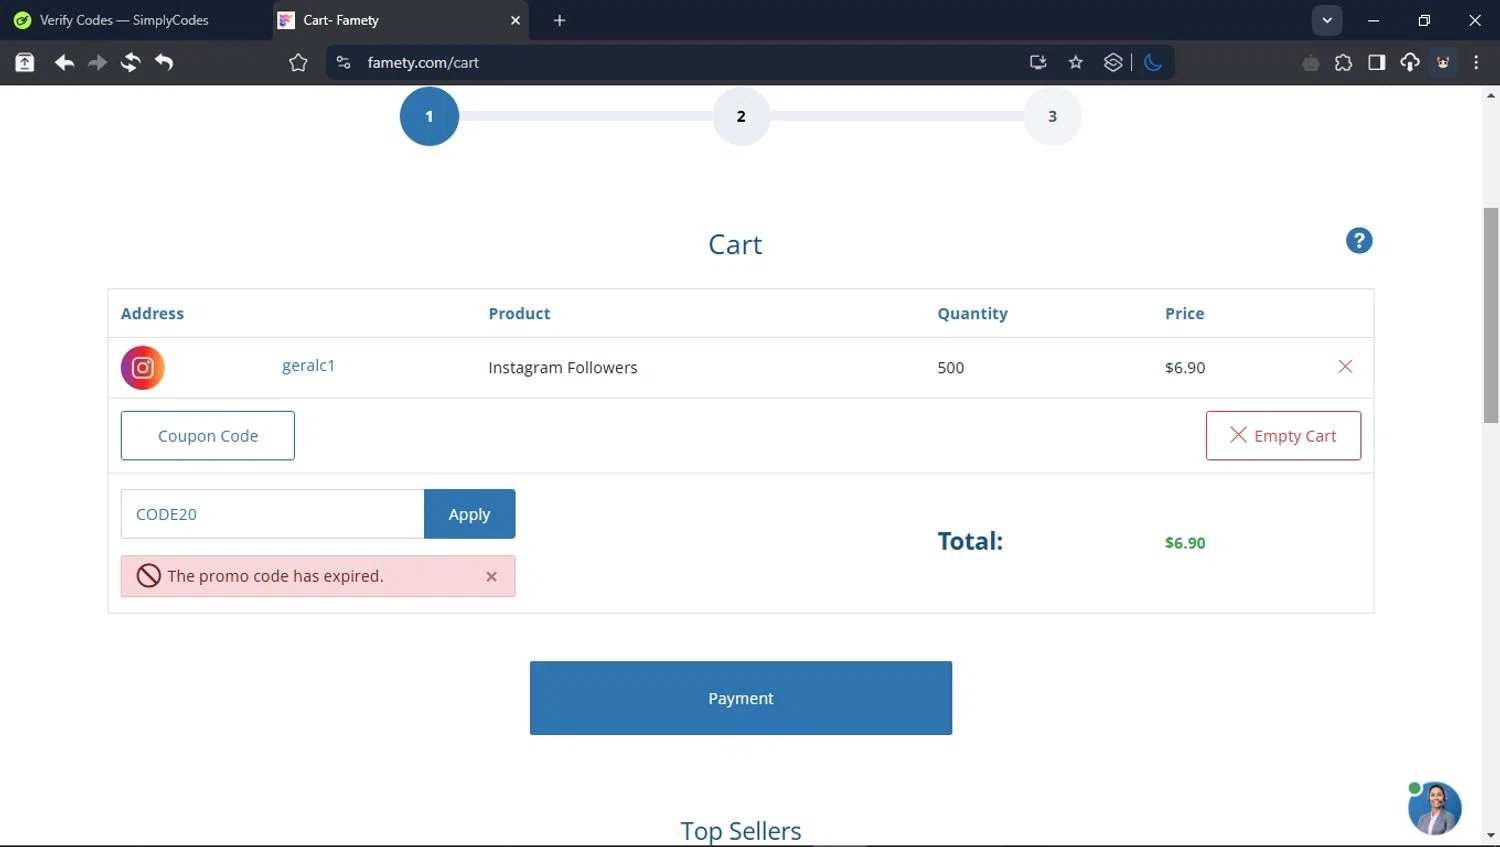Click the Price column header
The height and width of the screenshot is (847, 1500).
pos(1184,314)
